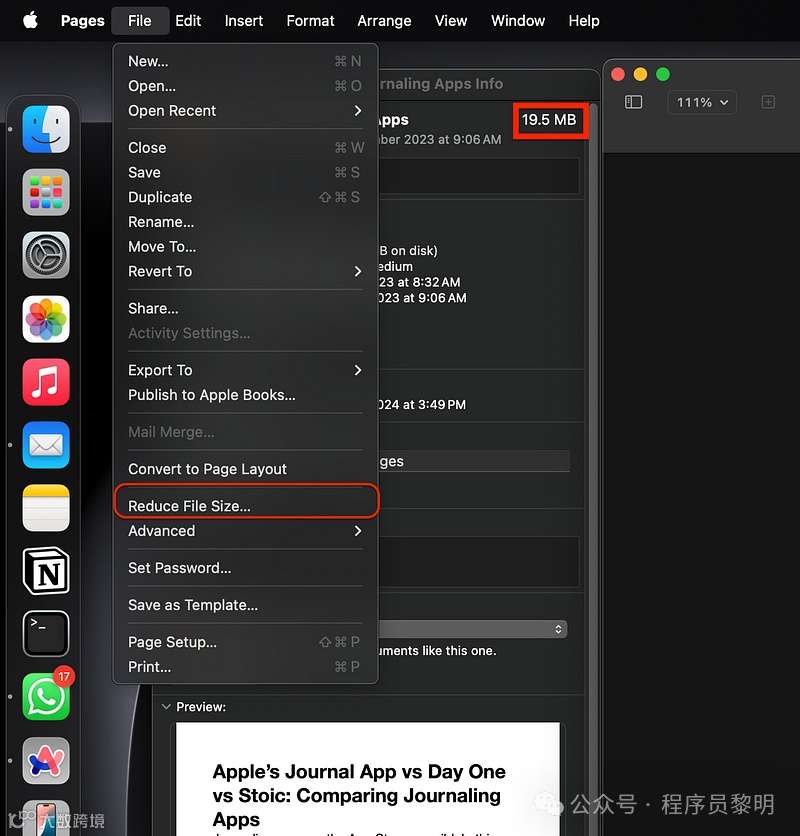Choose Share... menu item
This screenshot has height=836, width=800.
click(x=245, y=308)
